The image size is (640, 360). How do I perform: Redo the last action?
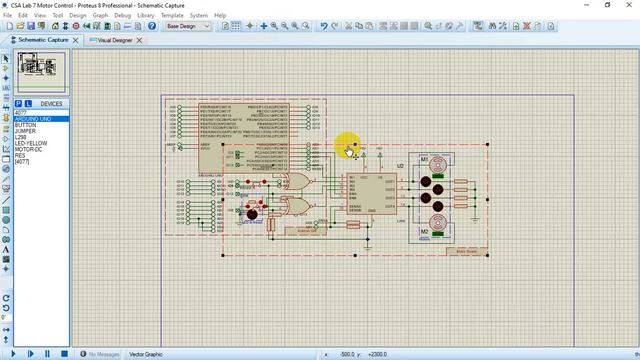pos(334,26)
